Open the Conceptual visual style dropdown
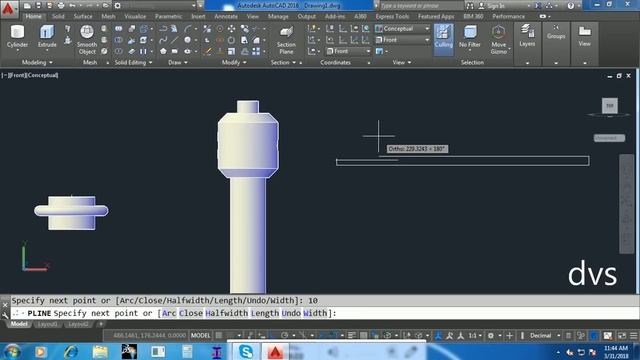Screen dimensions: 640x360 click(402, 29)
